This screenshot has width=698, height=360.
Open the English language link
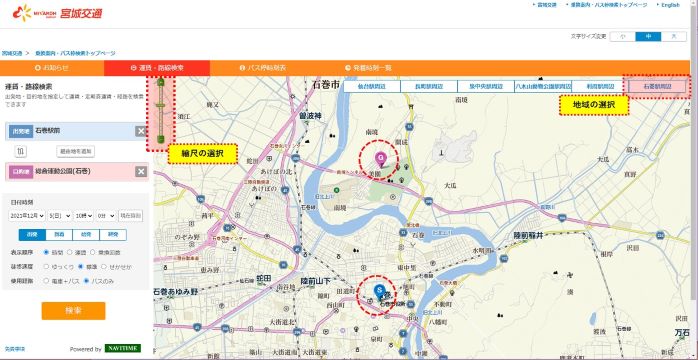click(x=670, y=5)
